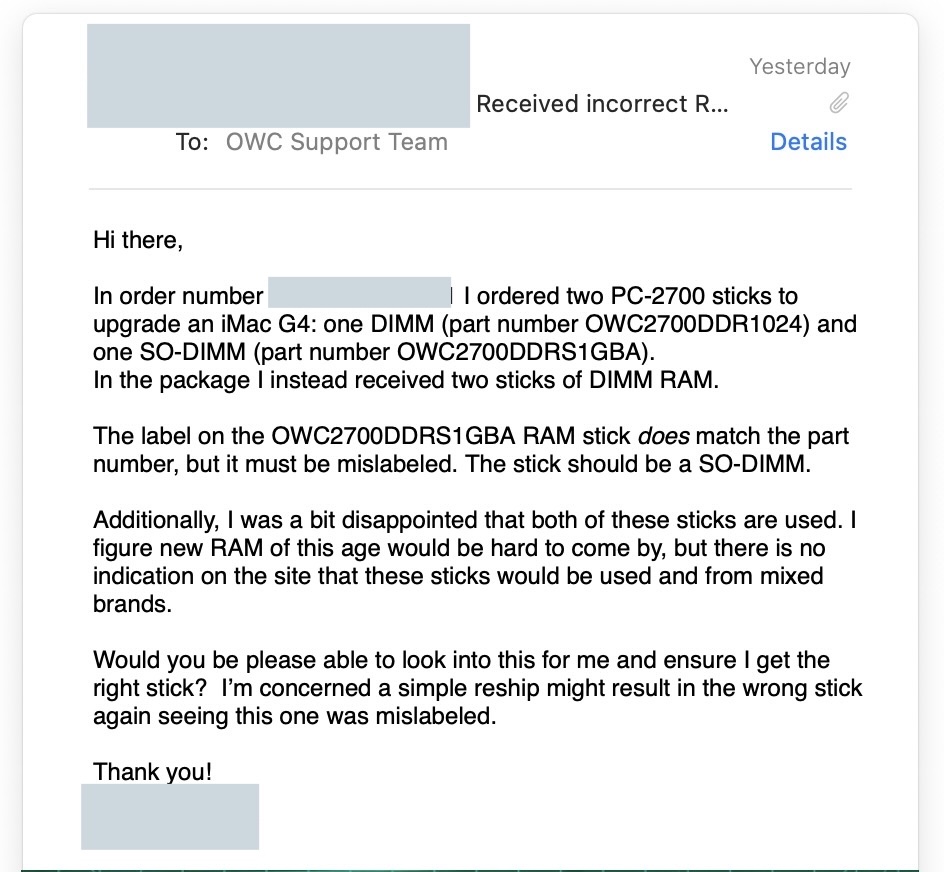The height and width of the screenshot is (872, 944).
Task: Click the word "Additionally" in the third paragraph
Action: (156, 520)
